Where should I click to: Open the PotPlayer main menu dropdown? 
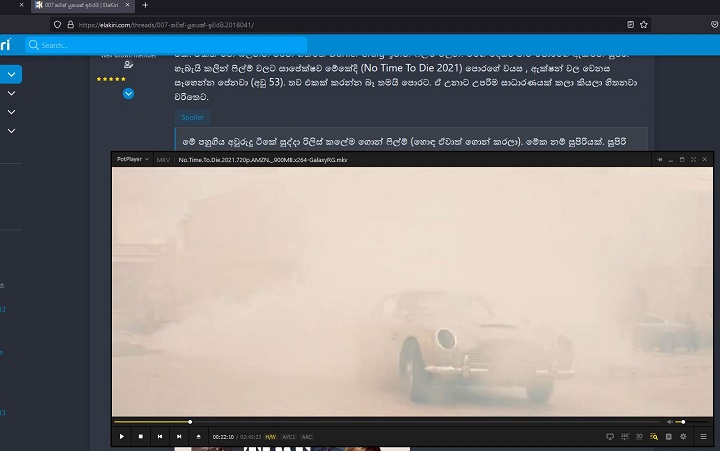click(x=133, y=159)
